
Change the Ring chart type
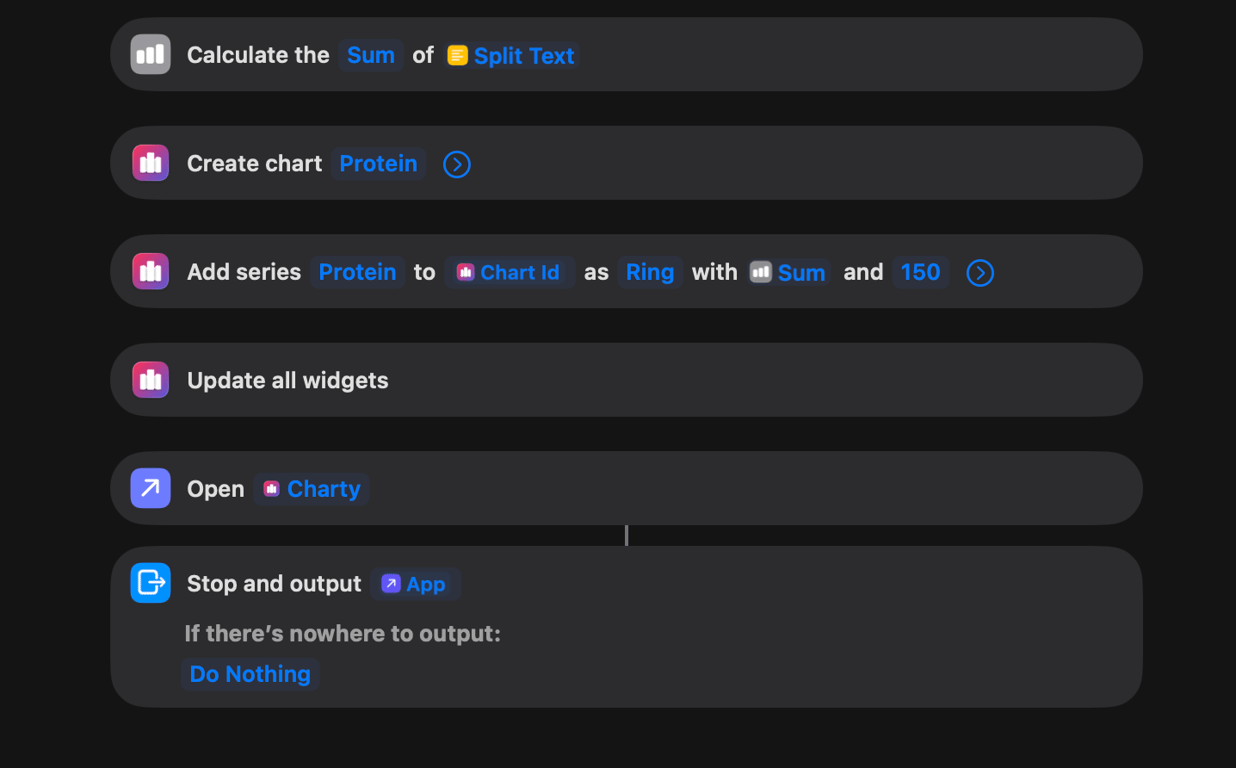point(649,273)
